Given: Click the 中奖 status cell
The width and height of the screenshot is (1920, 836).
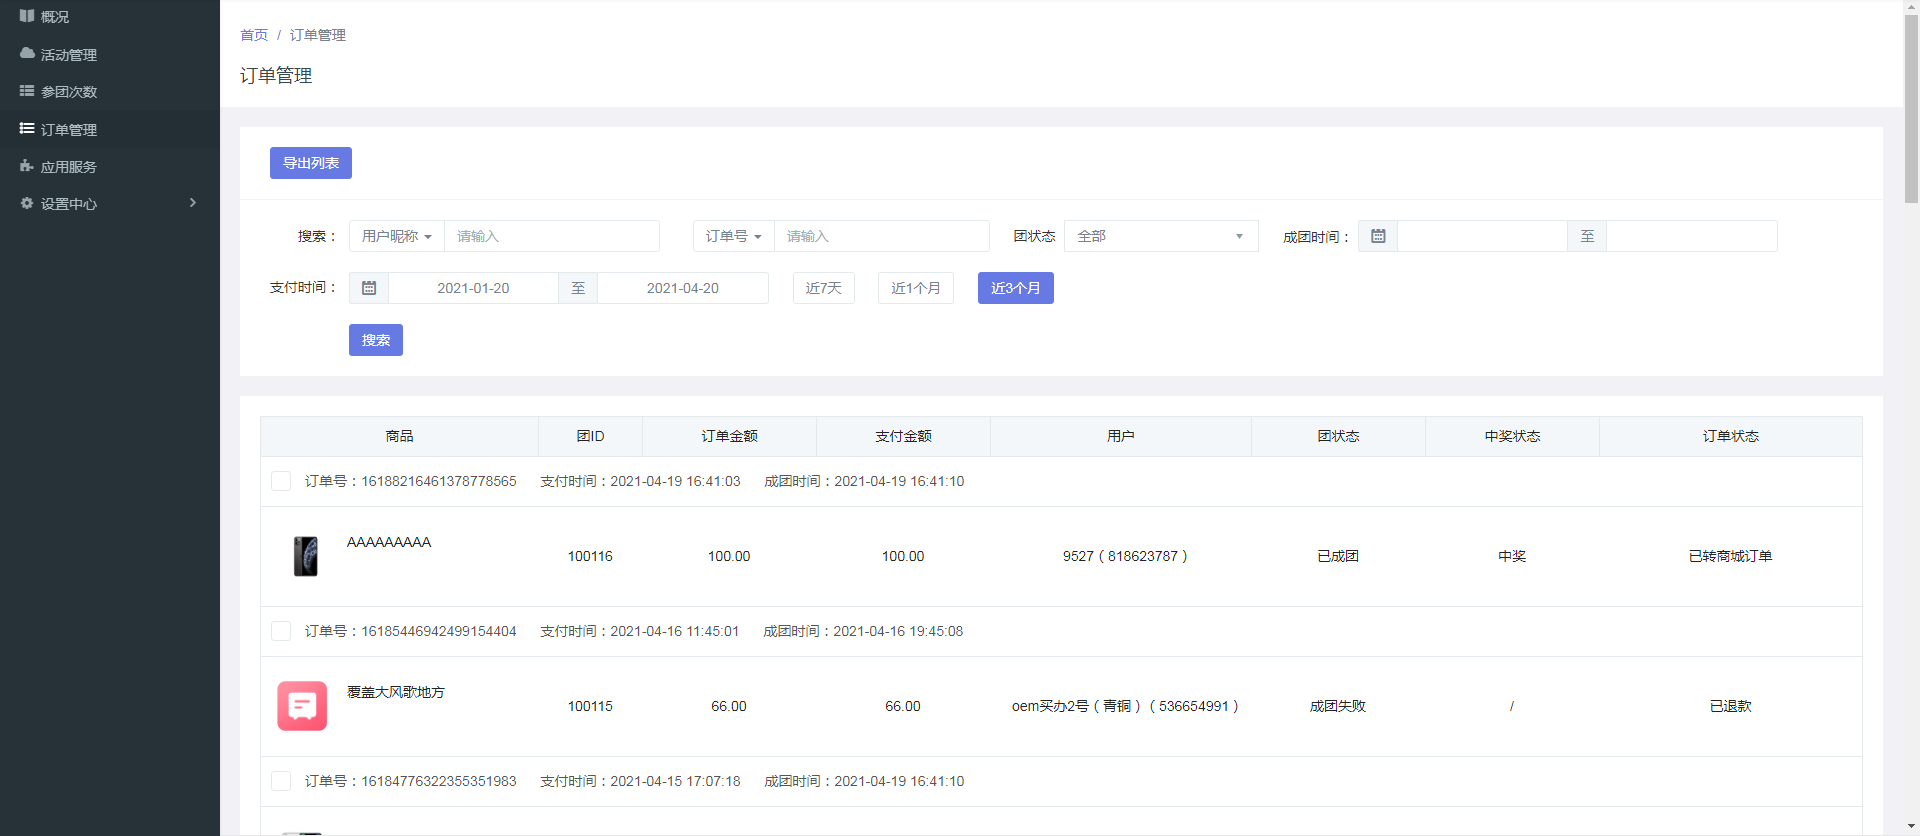Looking at the screenshot, I should [1512, 556].
